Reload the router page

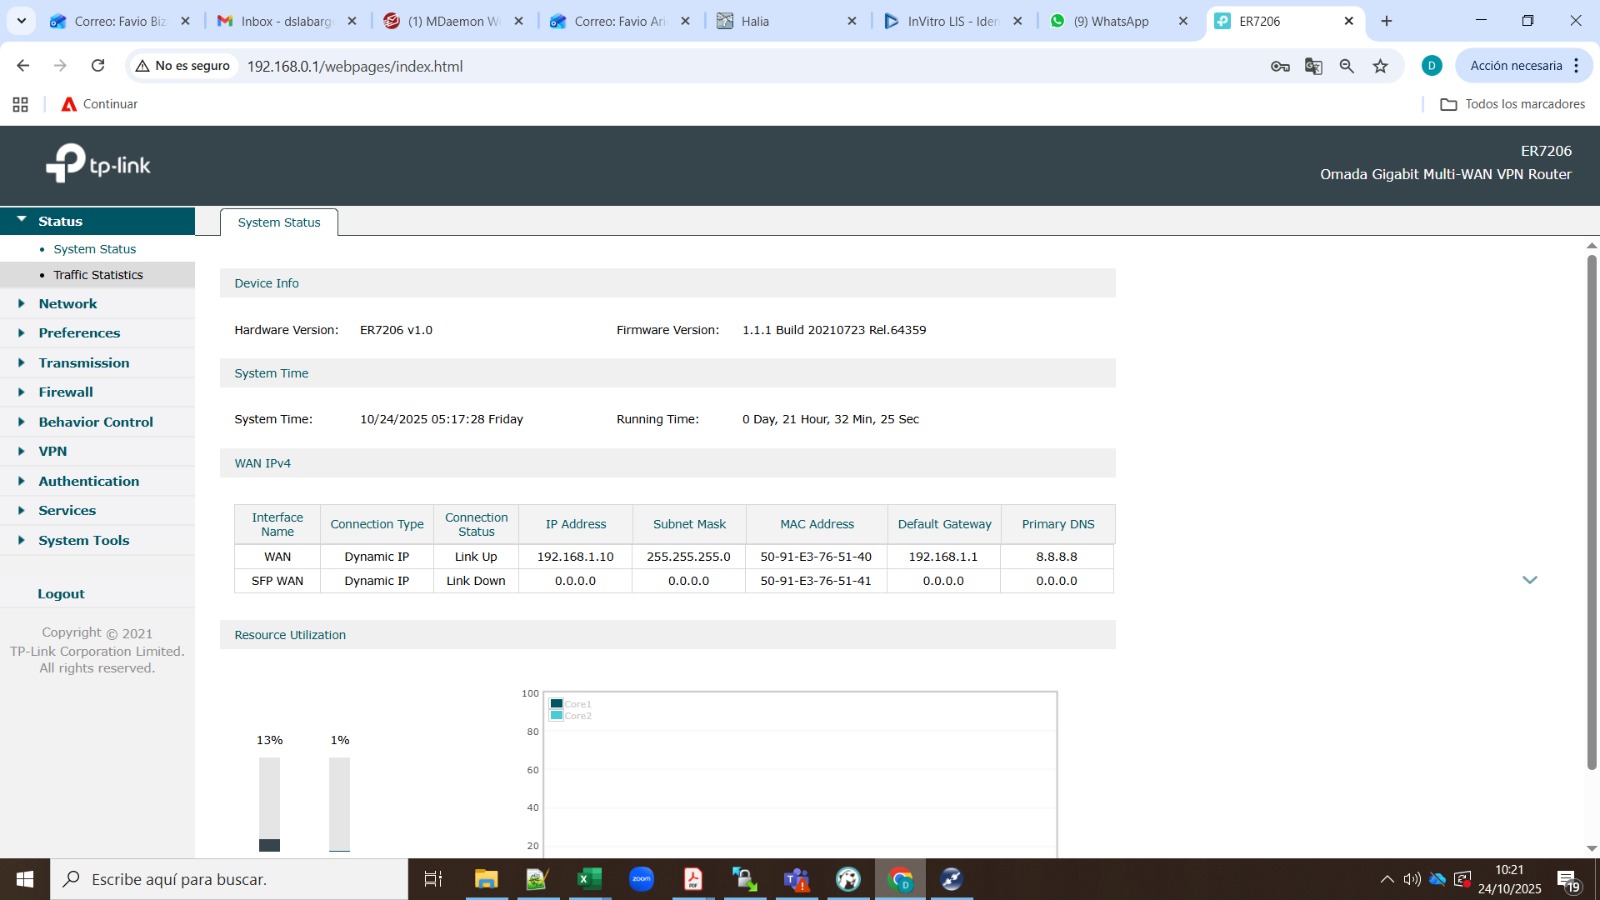click(x=98, y=66)
